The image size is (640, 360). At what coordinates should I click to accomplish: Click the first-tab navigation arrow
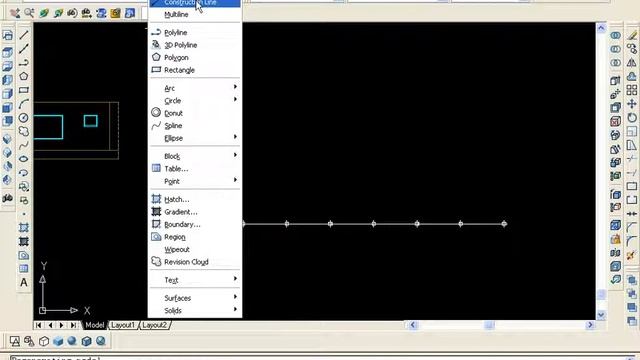pyautogui.click(x=38, y=325)
